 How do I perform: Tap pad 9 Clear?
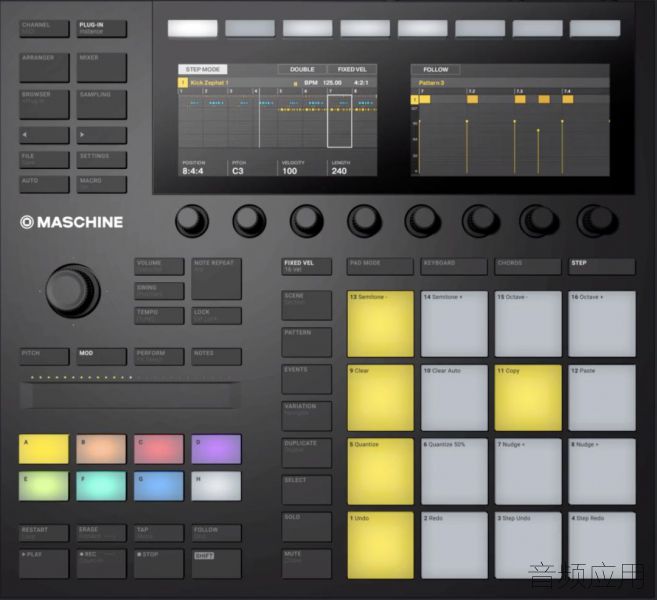tap(380, 398)
